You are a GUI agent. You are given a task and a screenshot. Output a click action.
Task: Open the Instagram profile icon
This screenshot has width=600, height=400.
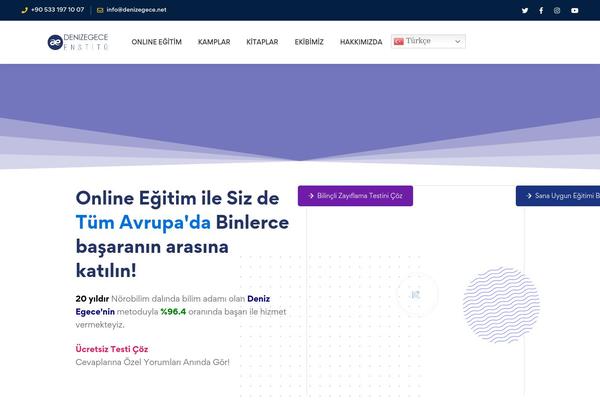[557, 10]
